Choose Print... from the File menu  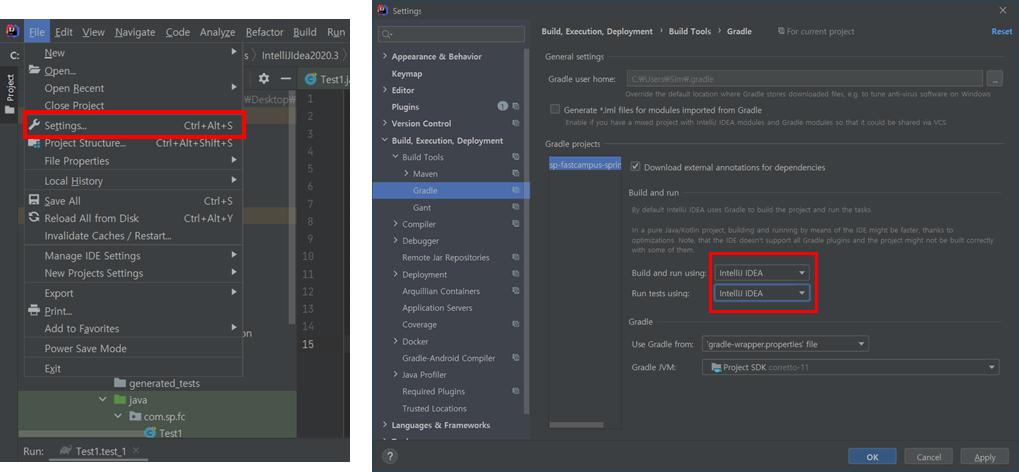tap(133, 311)
